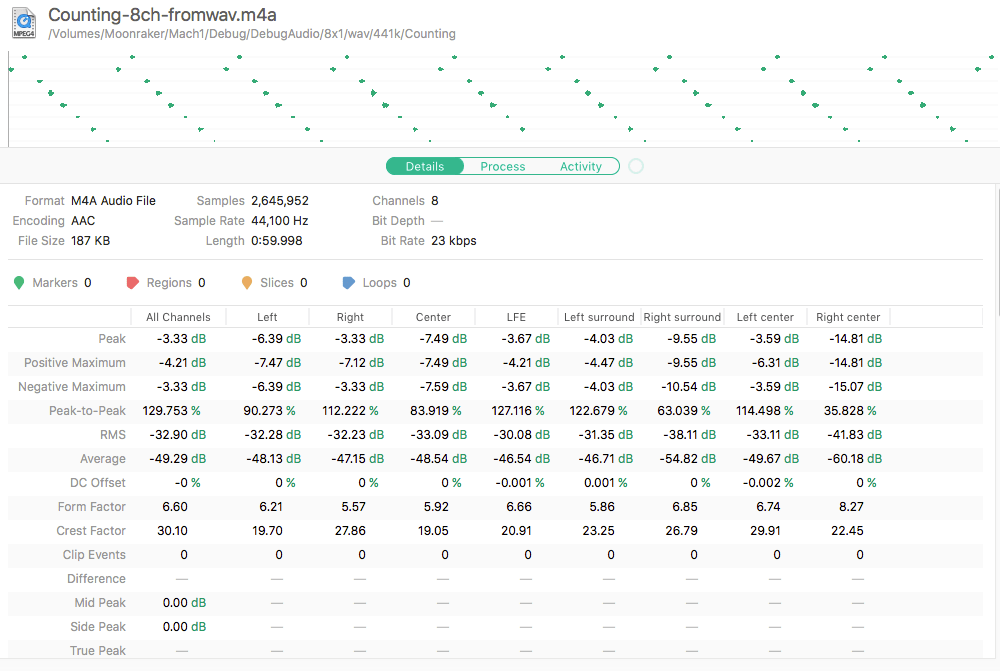Select the Length value 0:59.998
This screenshot has width=1000, height=671.
(277, 240)
